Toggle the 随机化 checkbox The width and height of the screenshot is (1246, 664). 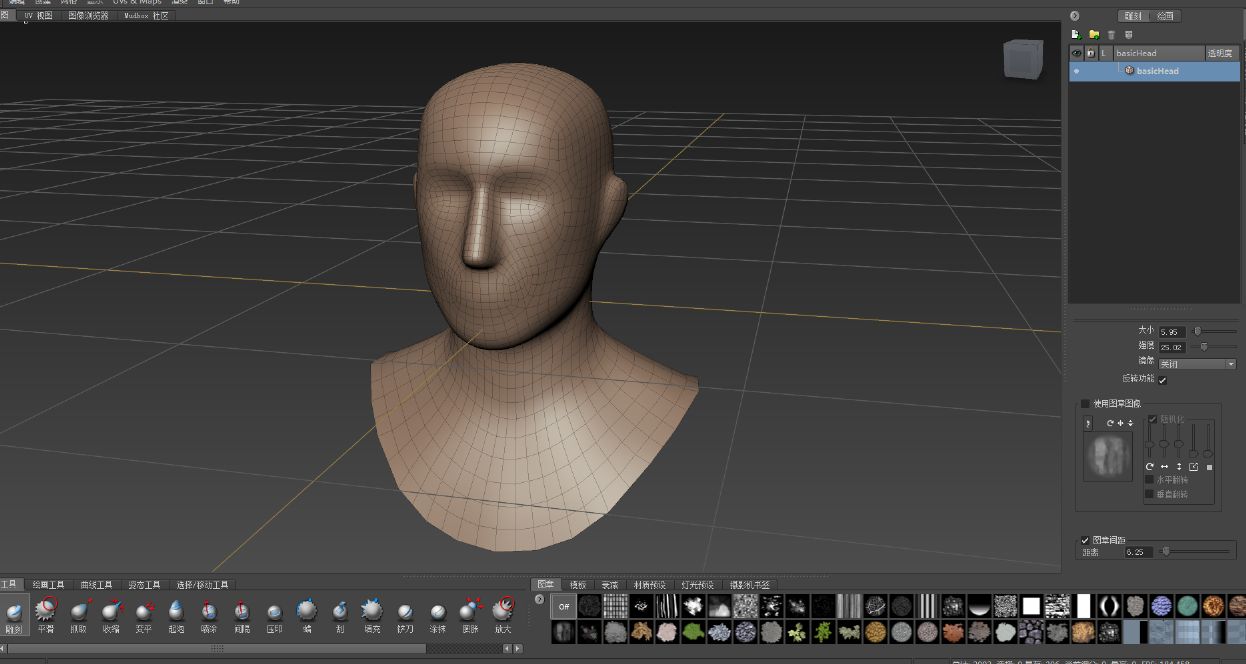[x=1153, y=419]
